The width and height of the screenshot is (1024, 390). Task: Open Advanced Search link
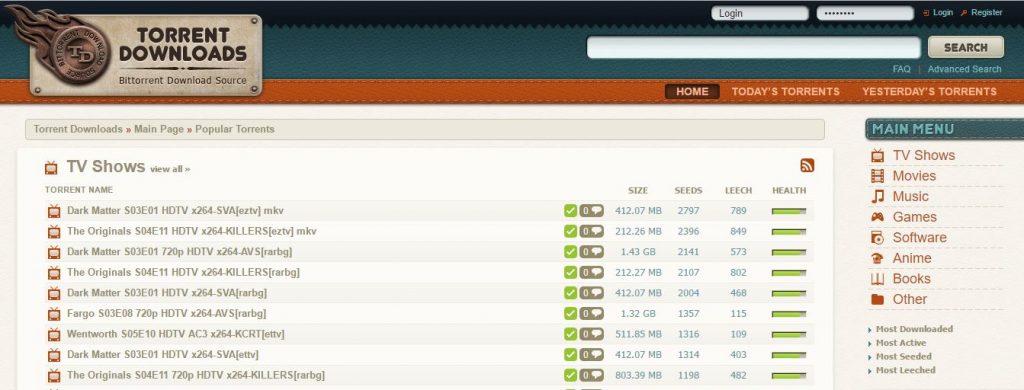(964, 69)
